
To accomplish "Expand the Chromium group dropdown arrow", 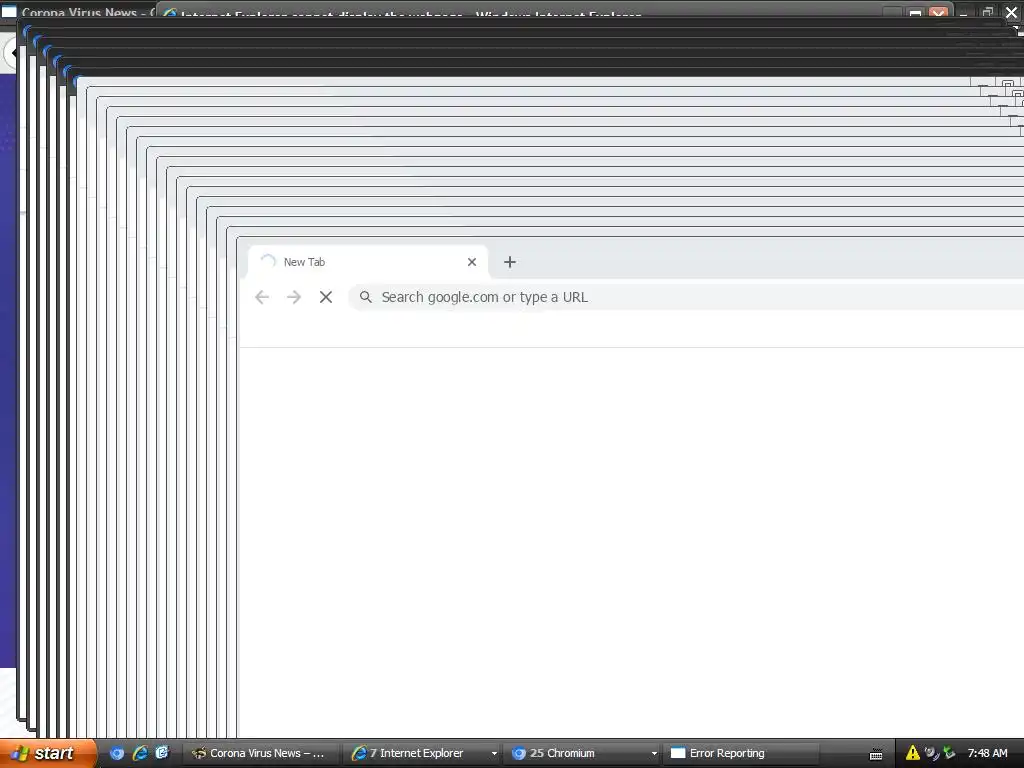I will pyautogui.click(x=654, y=754).
